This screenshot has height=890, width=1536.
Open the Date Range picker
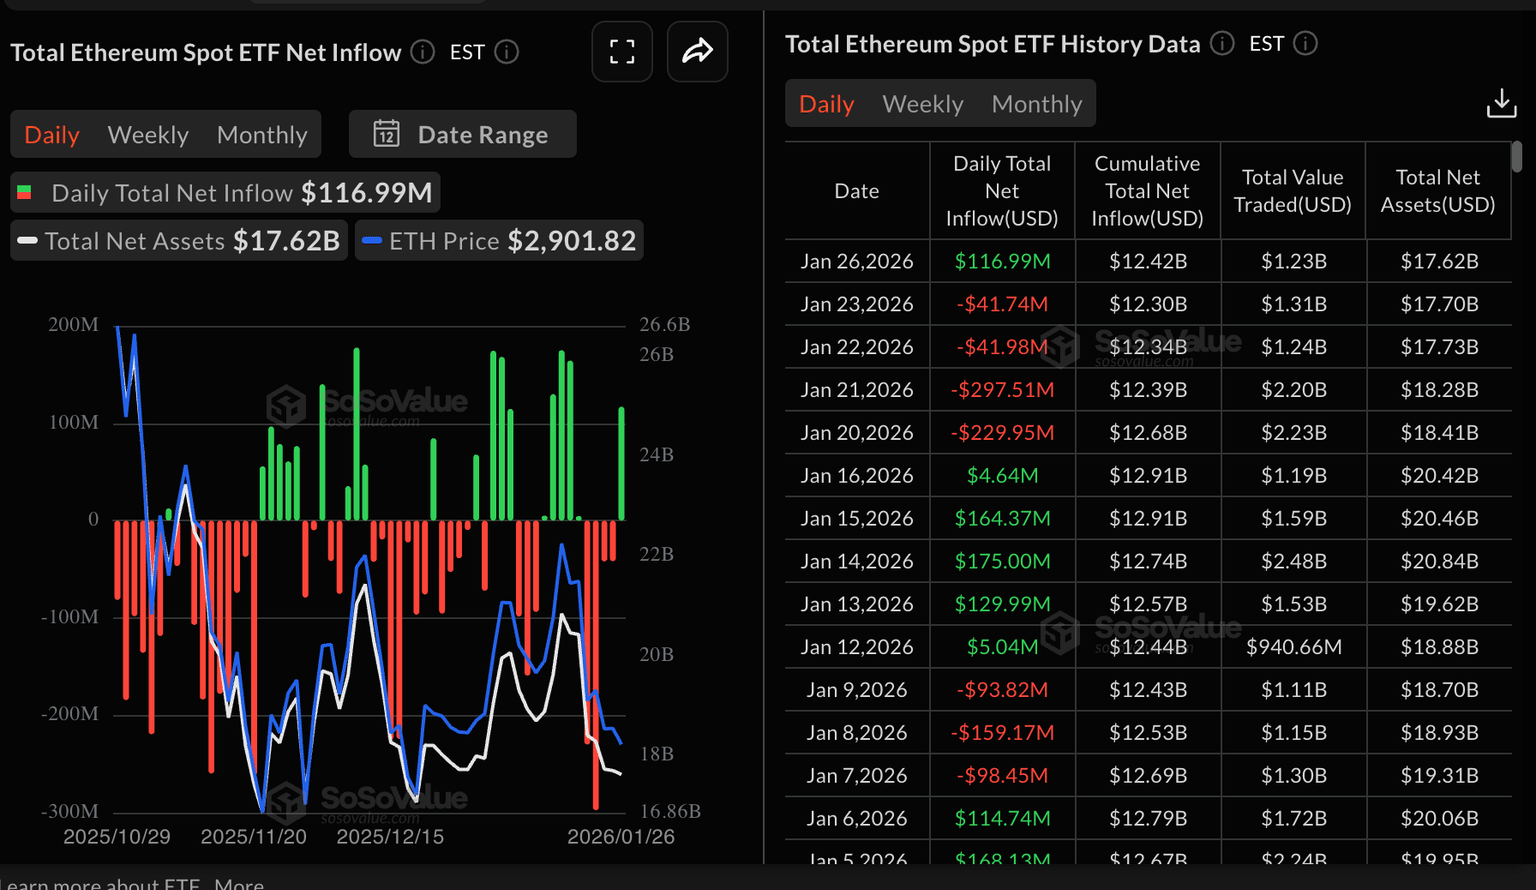click(x=463, y=134)
